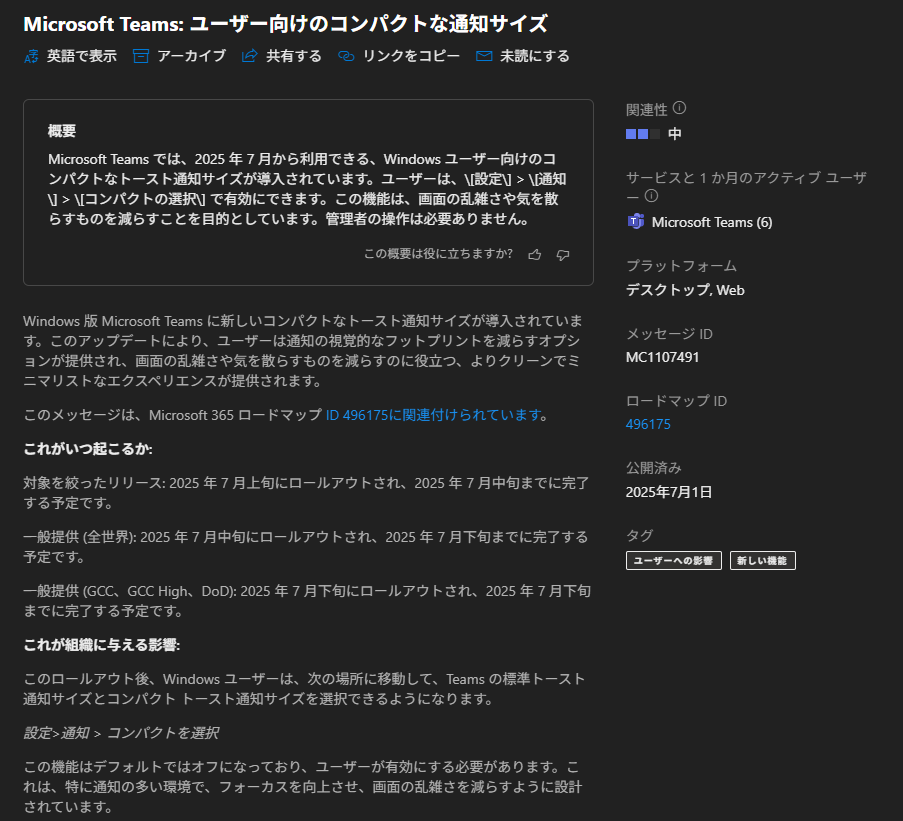Click the 英語で表示 translate button
The height and width of the screenshot is (821, 903).
point(70,56)
